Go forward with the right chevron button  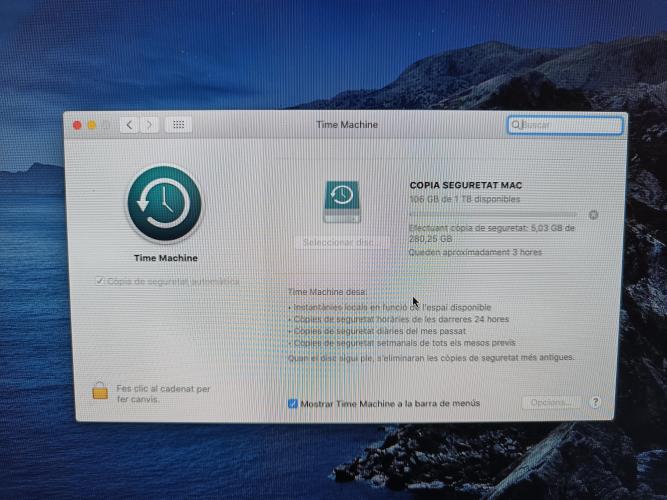click(149, 125)
